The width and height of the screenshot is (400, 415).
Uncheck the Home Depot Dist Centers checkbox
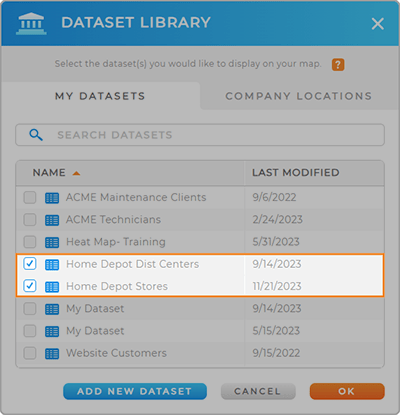pyautogui.click(x=30, y=264)
